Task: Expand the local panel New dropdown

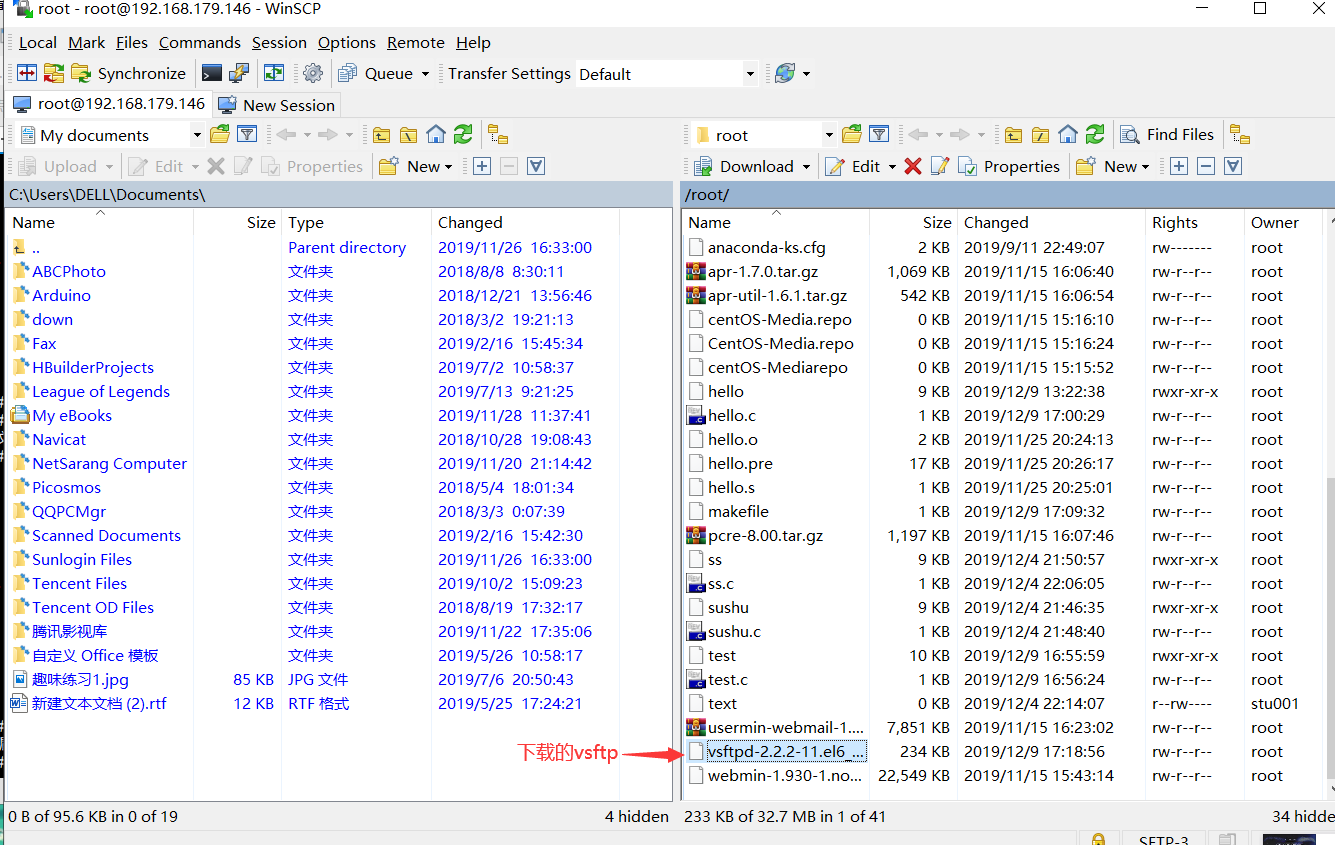Action: pyautogui.click(x=447, y=167)
